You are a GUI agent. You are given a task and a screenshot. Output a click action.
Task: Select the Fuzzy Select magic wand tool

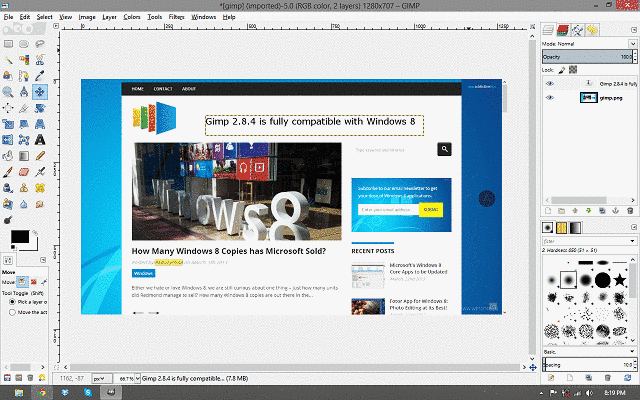(x=8, y=60)
